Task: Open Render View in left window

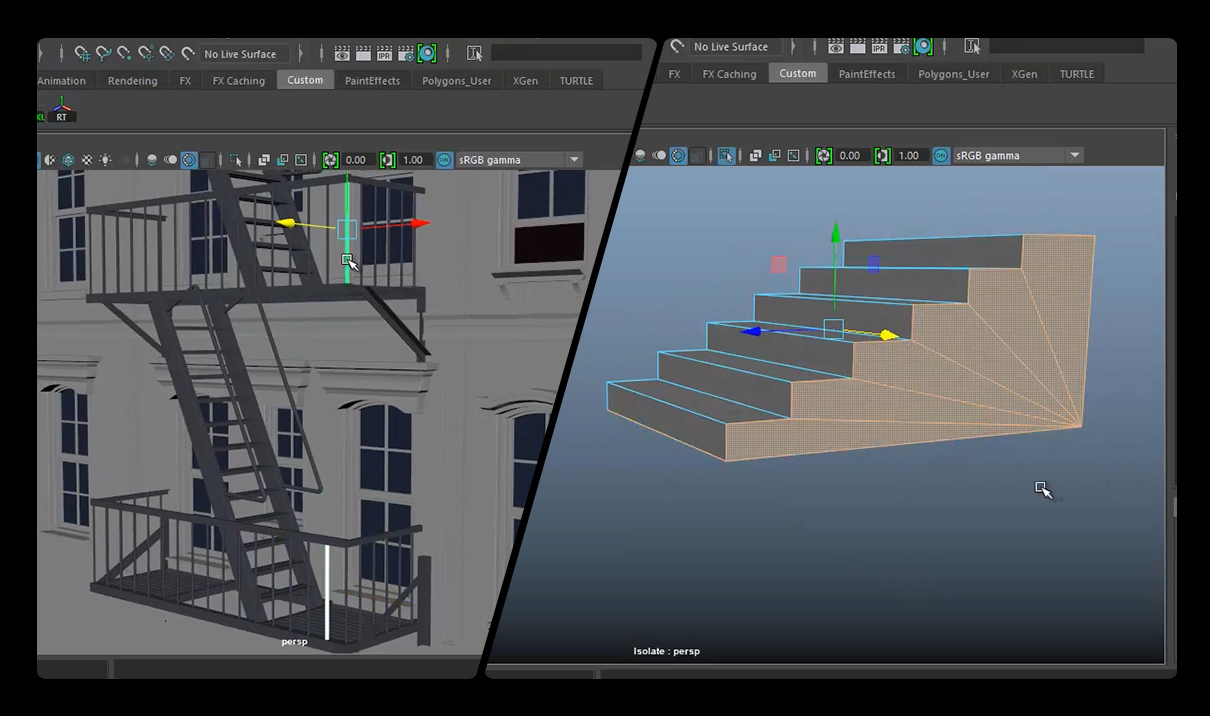Action: coord(342,54)
